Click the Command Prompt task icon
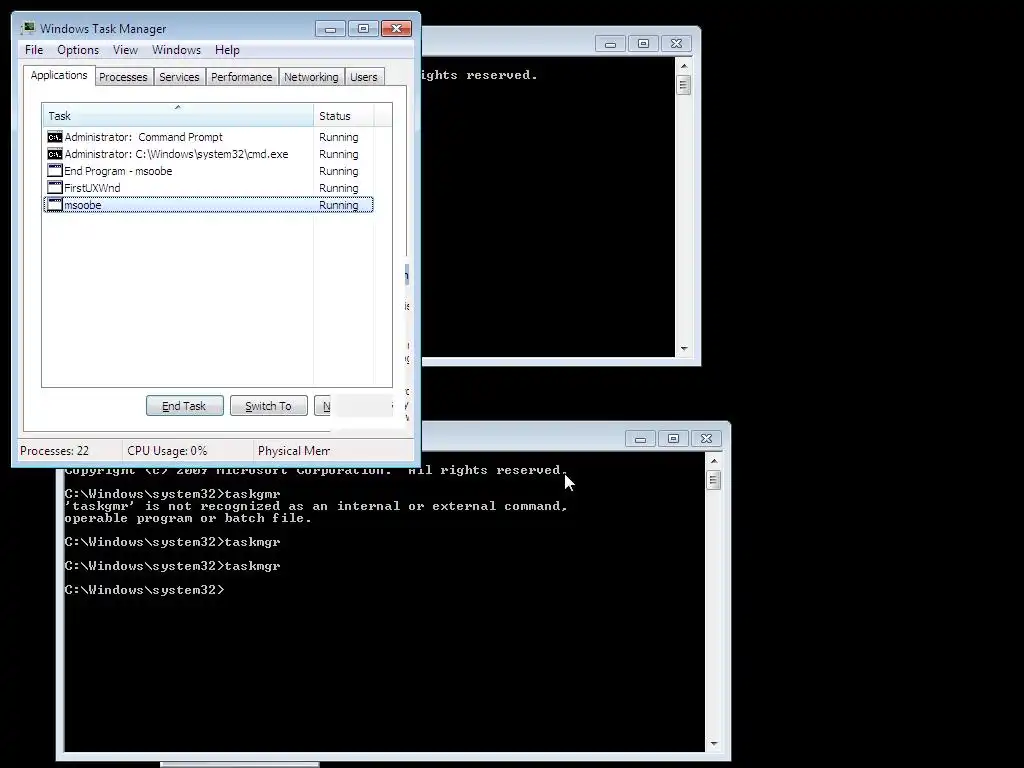Image resolution: width=1024 pixels, height=768 pixels. (x=55, y=137)
